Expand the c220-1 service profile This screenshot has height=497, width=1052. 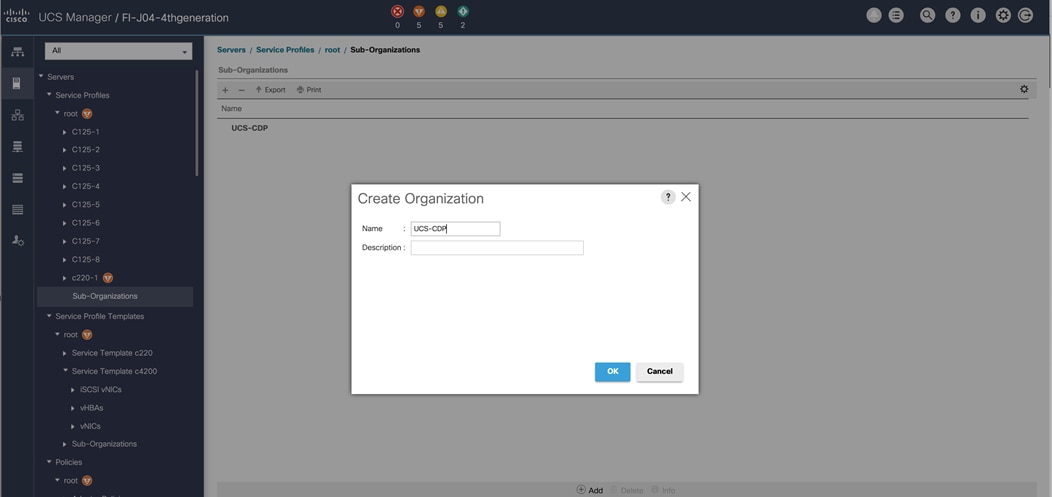pyautogui.click(x=64, y=278)
